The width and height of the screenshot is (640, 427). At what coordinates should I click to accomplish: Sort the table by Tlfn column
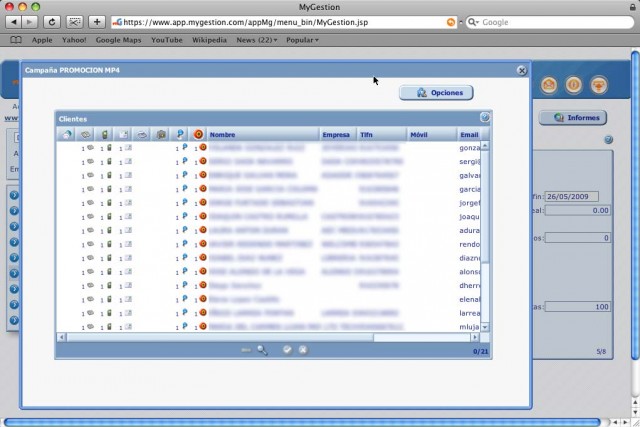coord(382,134)
